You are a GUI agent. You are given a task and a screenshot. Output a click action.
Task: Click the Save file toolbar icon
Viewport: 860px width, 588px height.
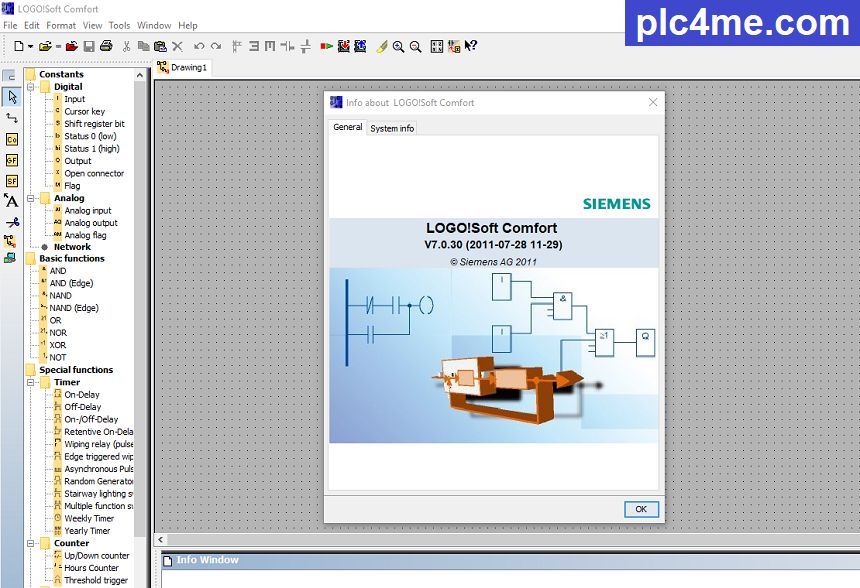89,46
